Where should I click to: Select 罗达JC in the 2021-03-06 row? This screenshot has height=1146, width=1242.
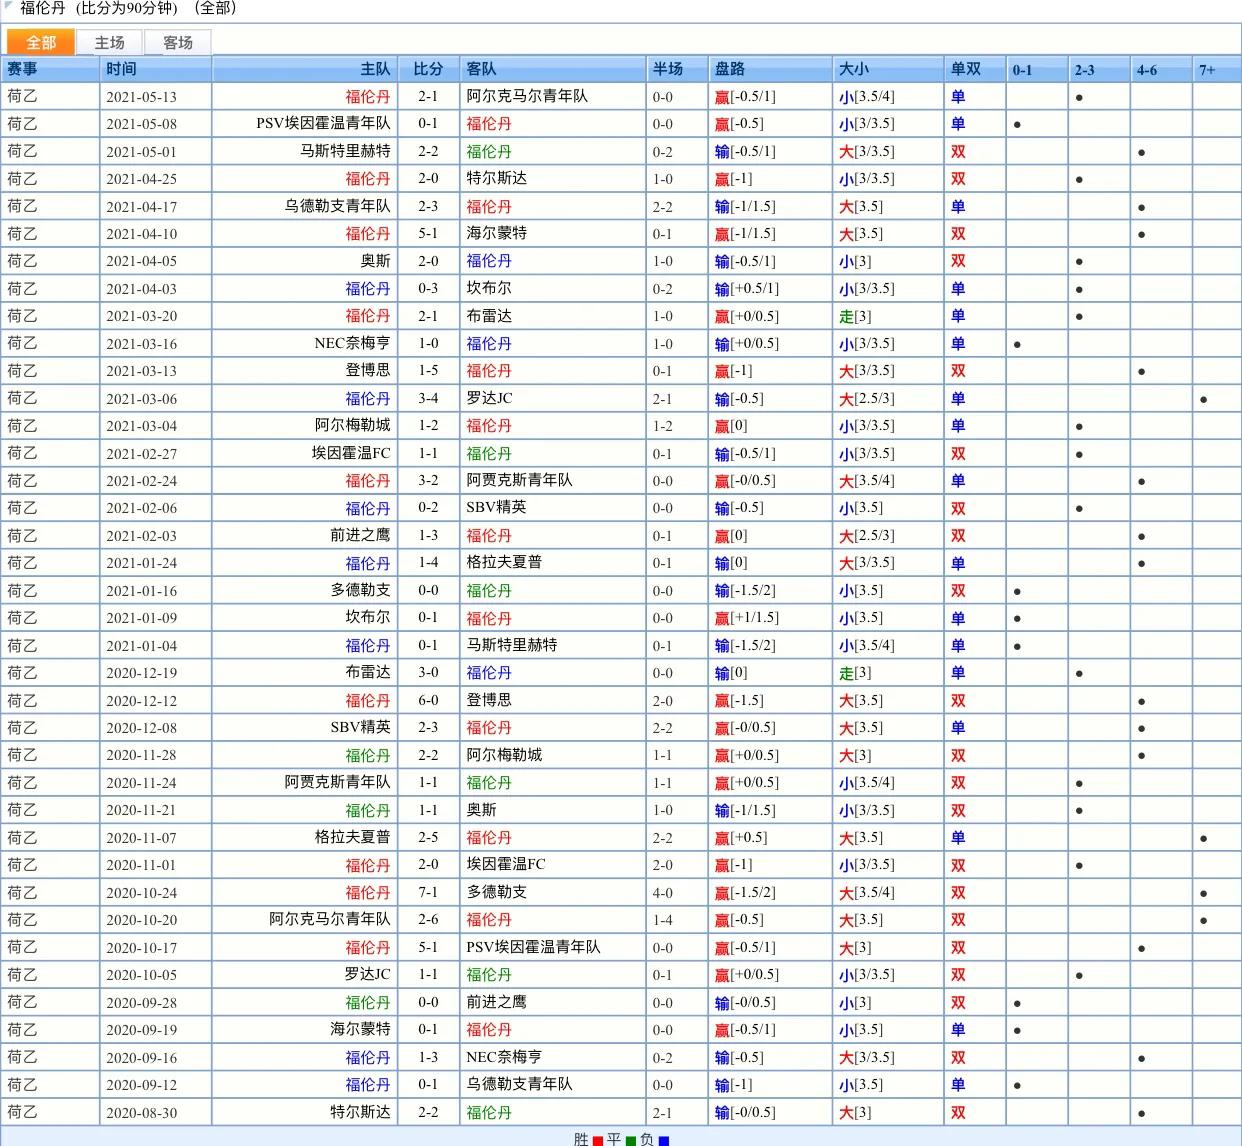coord(489,398)
